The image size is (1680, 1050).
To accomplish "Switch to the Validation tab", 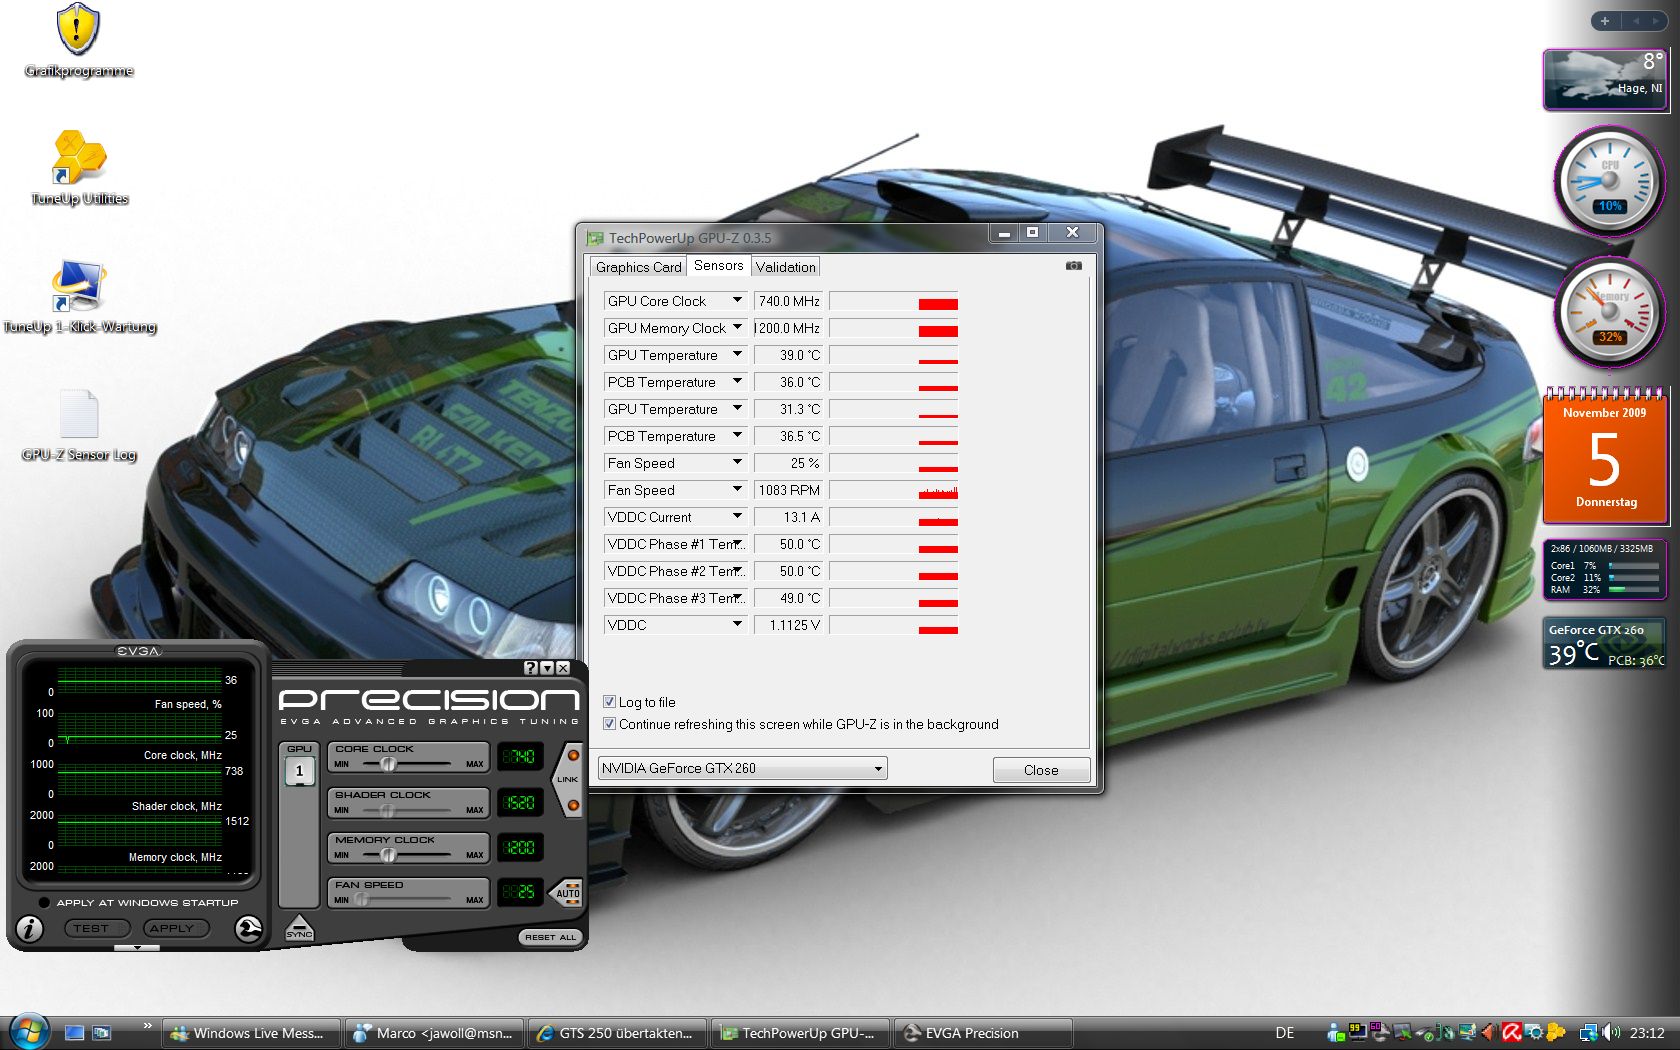I will coord(786,267).
